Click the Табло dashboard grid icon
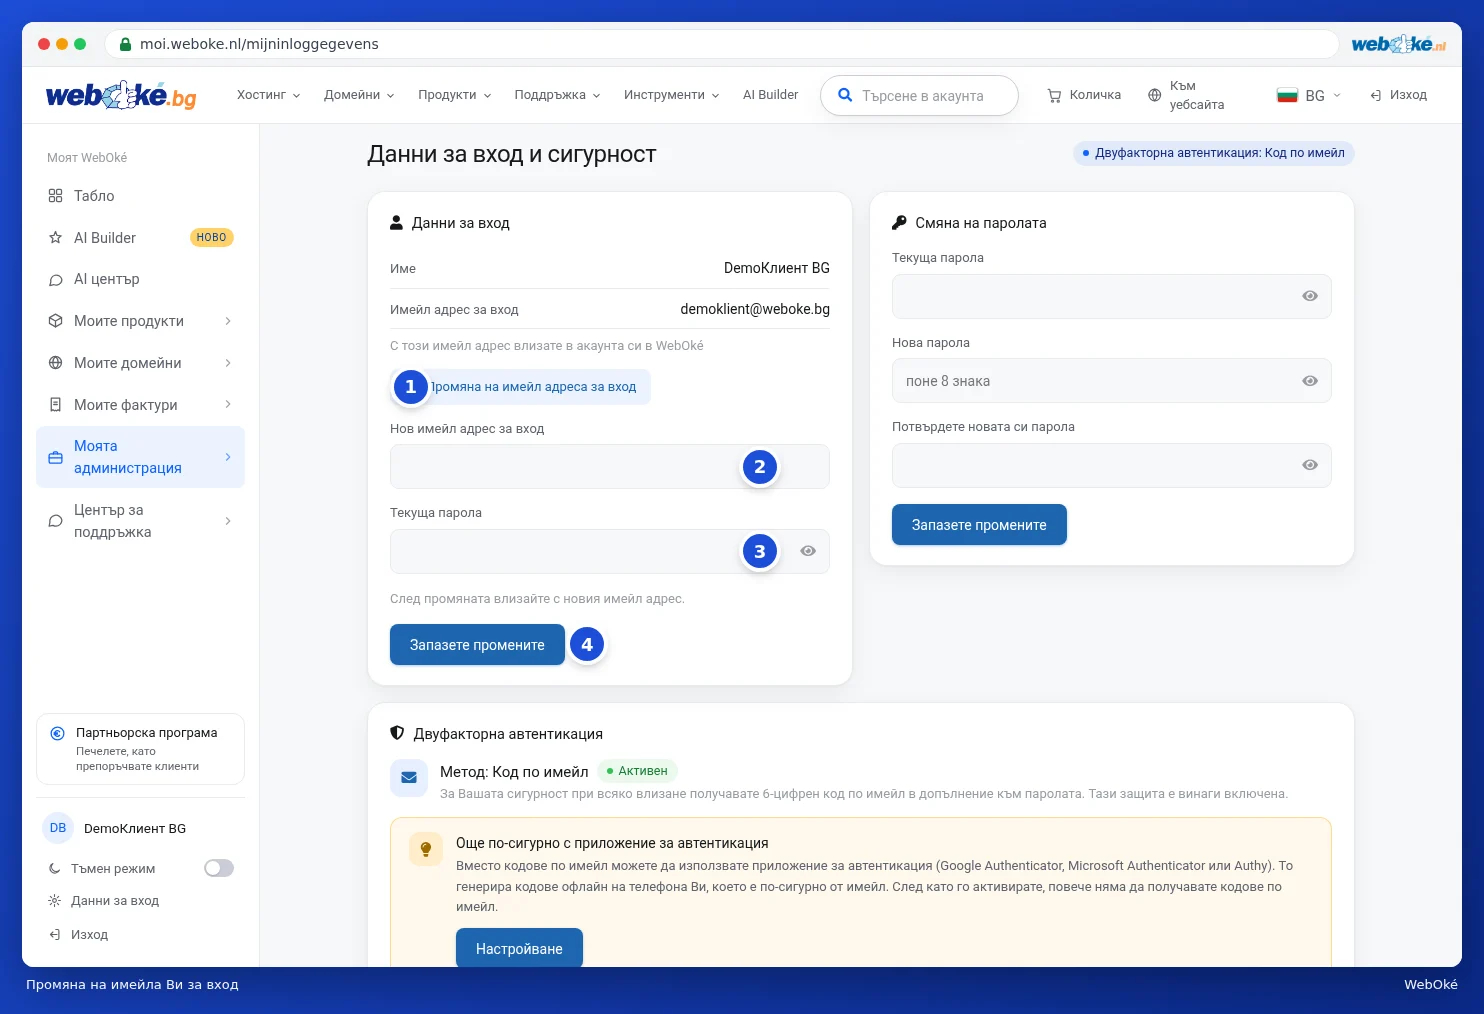The width and height of the screenshot is (1484, 1014). pyautogui.click(x=56, y=196)
